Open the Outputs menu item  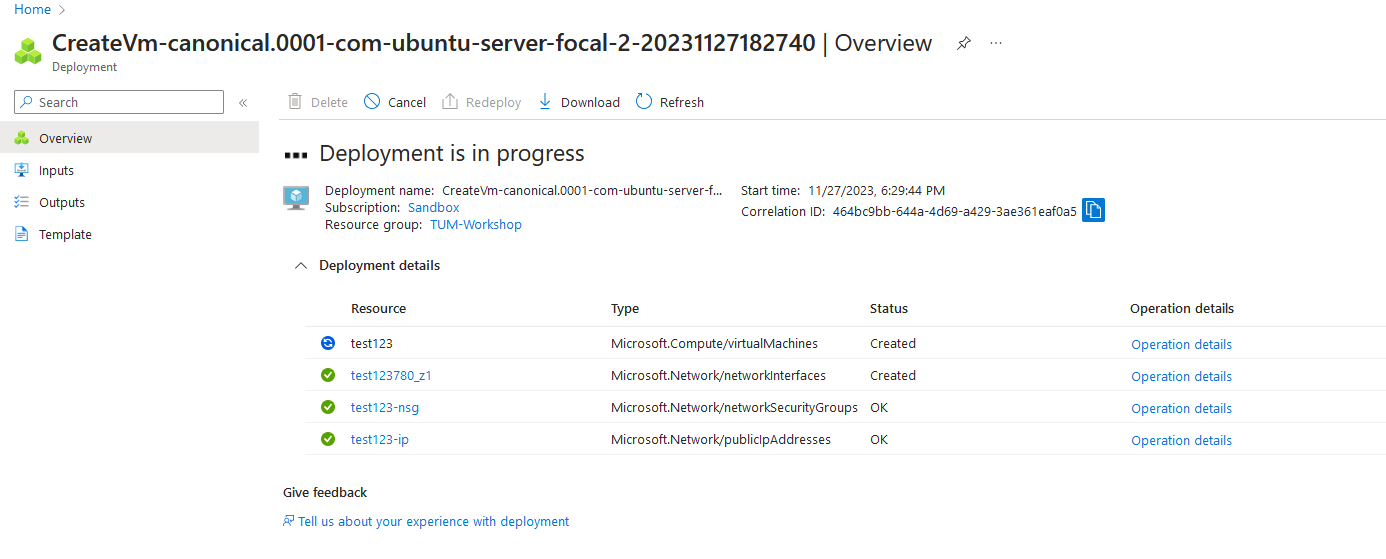[x=129, y=202]
